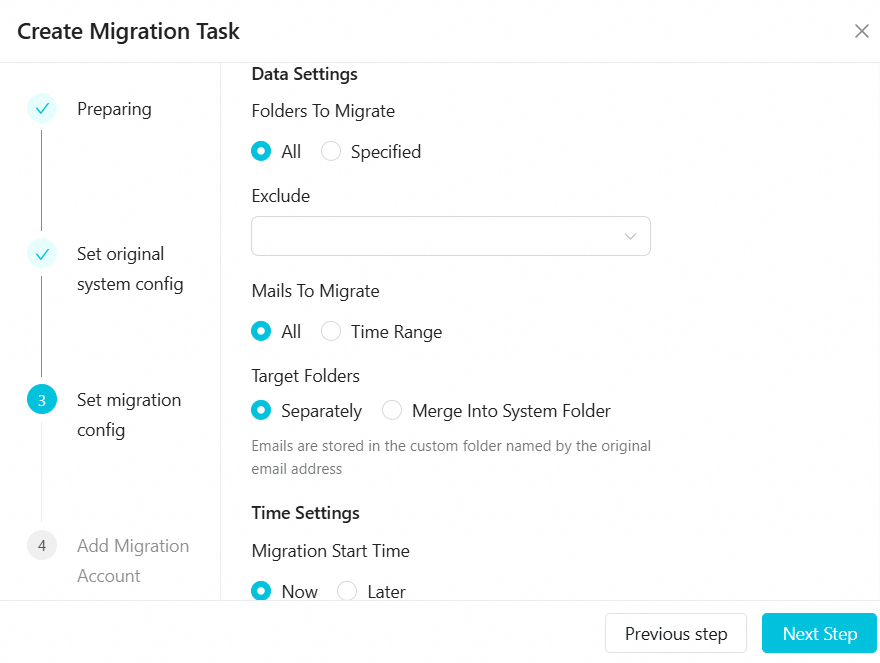Click the step 4 circle icon
This screenshot has height=663, width=880.
point(42,546)
